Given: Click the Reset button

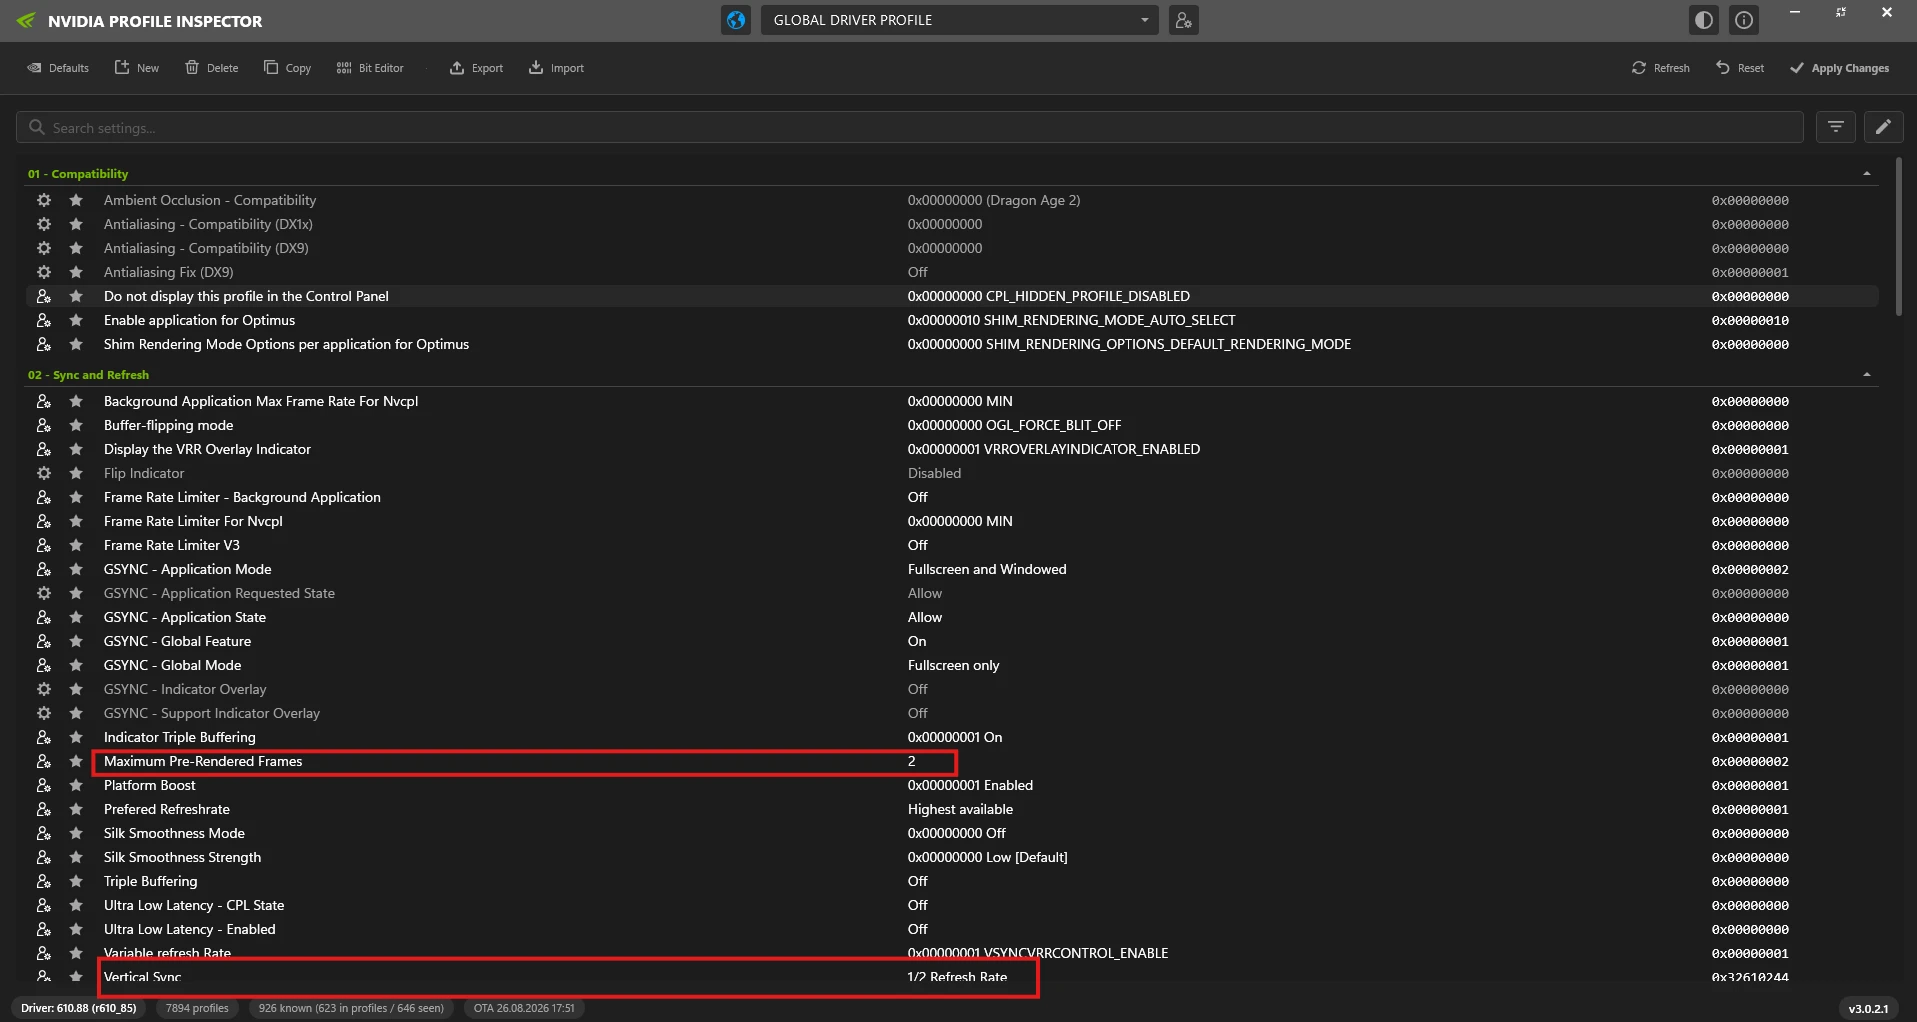Looking at the screenshot, I should pos(1740,68).
